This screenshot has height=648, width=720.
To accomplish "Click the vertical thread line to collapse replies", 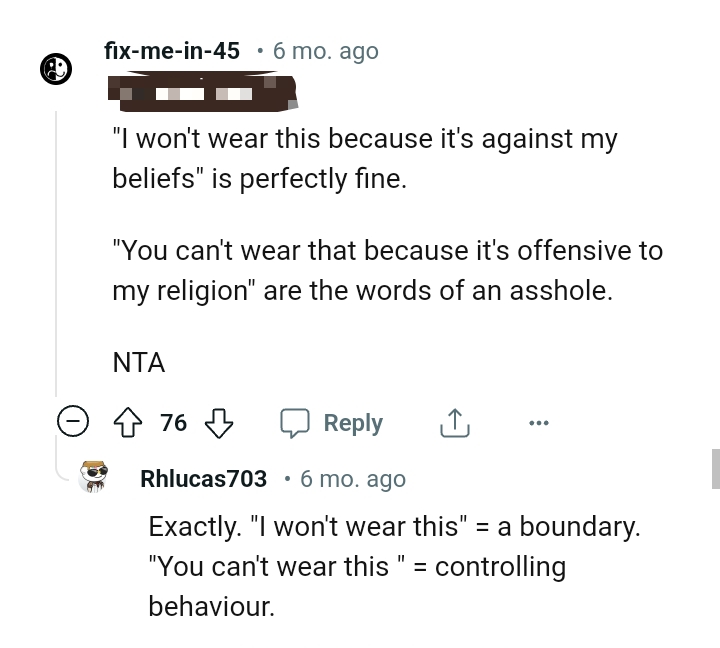I will tap(56, 250).
